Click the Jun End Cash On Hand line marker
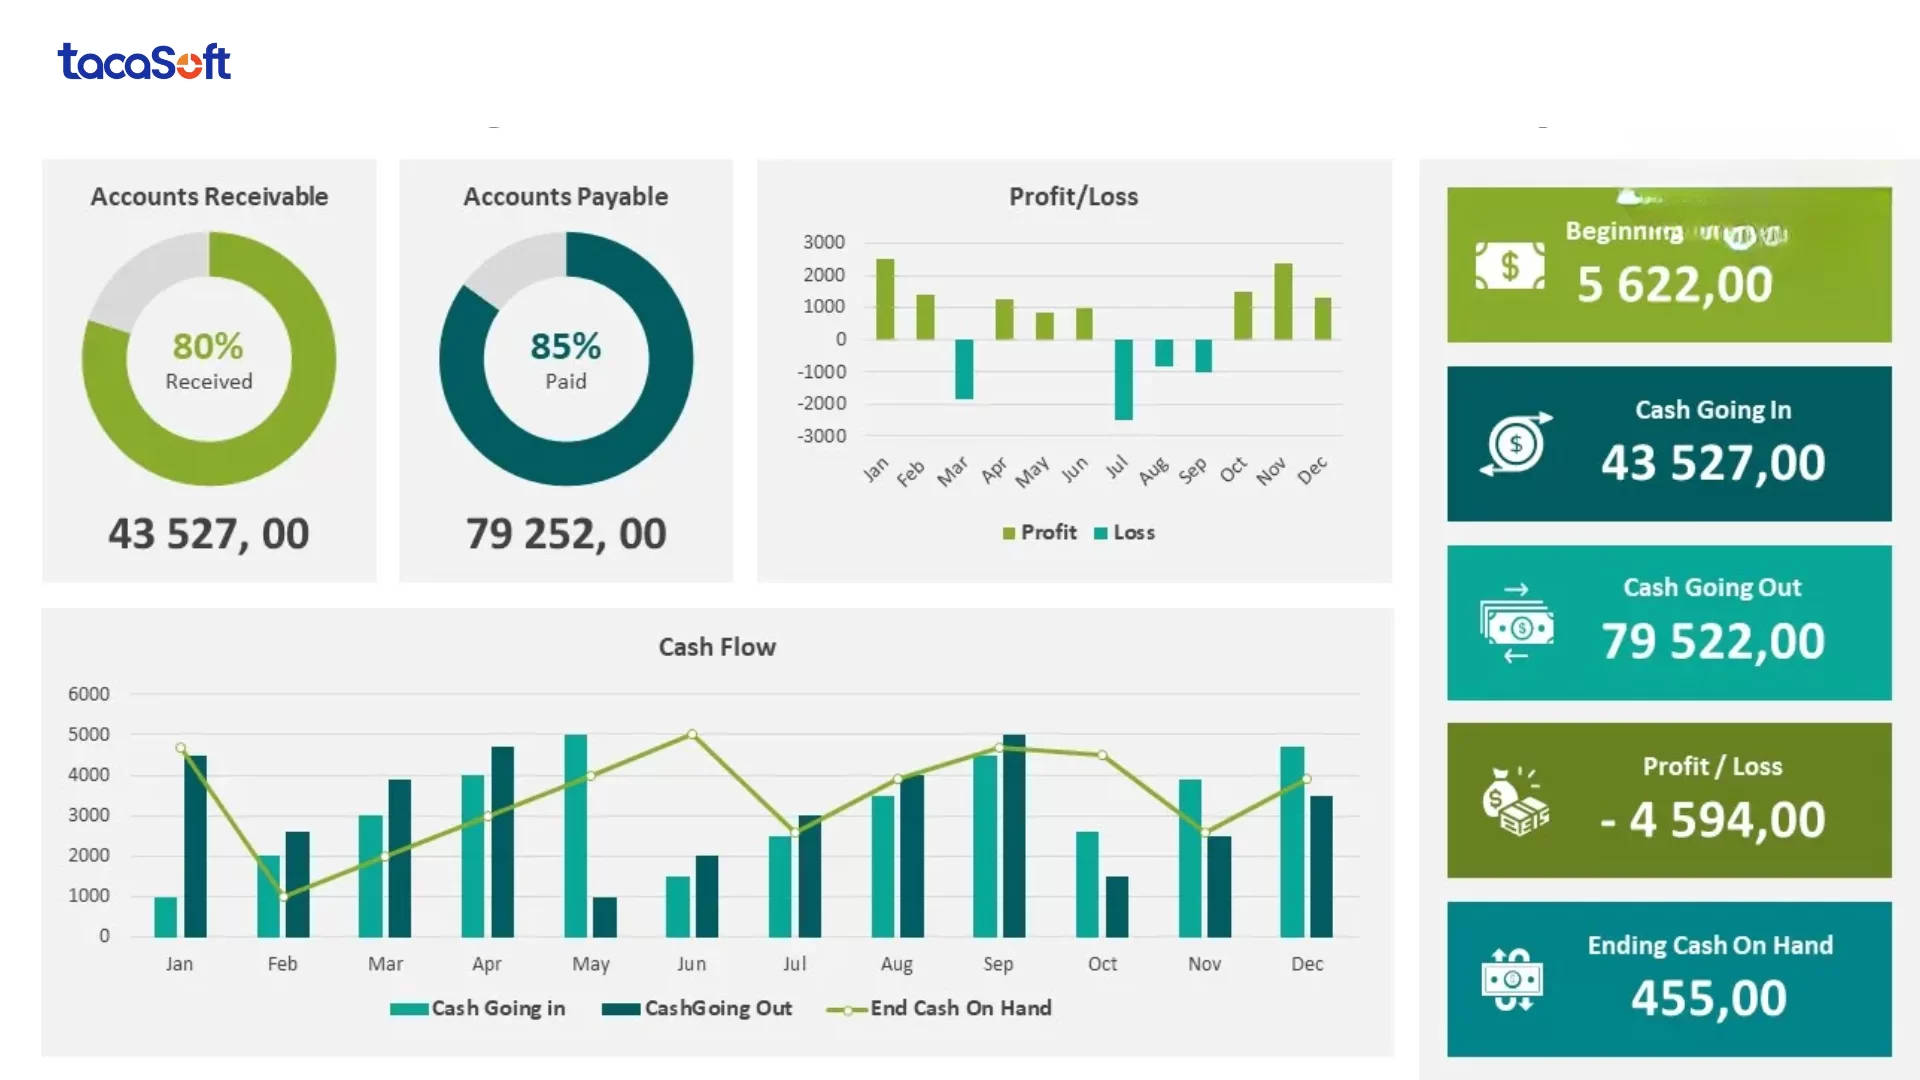Image resolution: width=1920 pixels, height=1080 pixels. [692, 734]
